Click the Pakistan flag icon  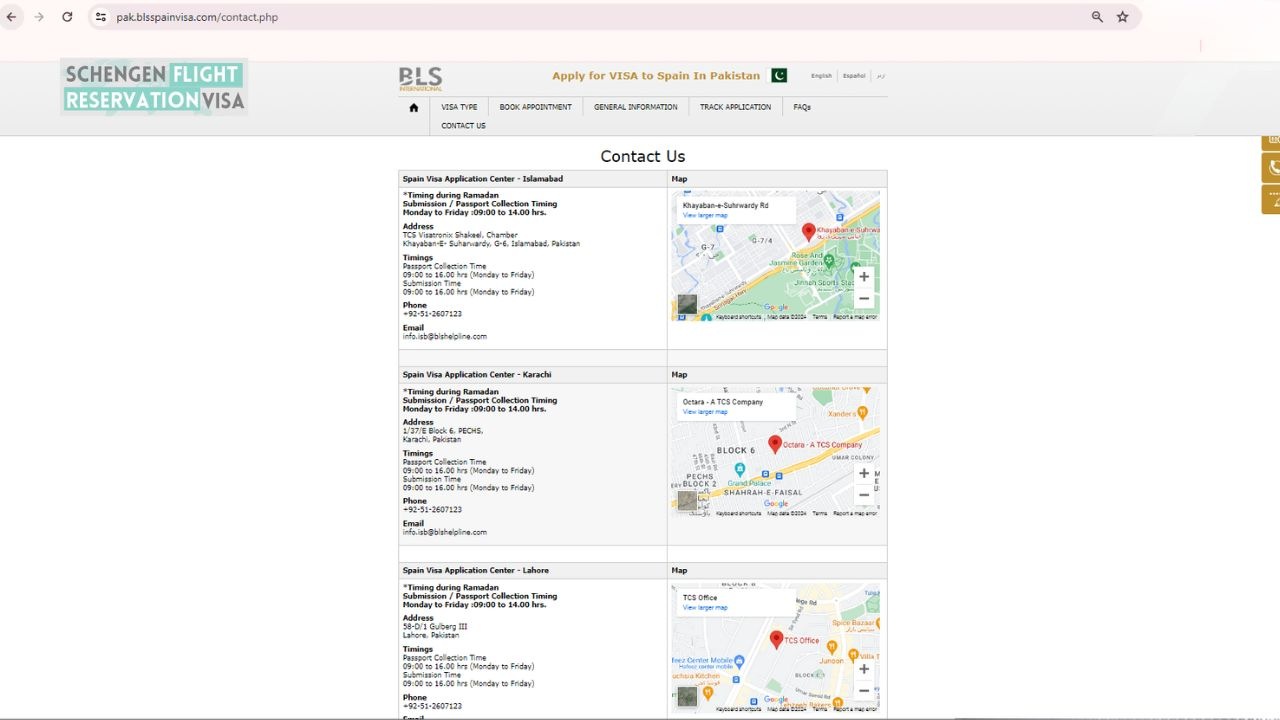tap(779, 75)
